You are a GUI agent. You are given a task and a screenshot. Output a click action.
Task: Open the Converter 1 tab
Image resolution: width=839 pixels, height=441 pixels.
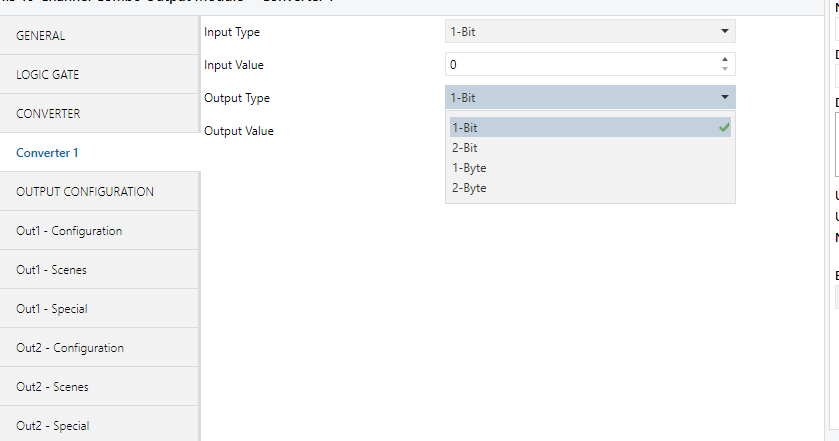tap(100, 153)
